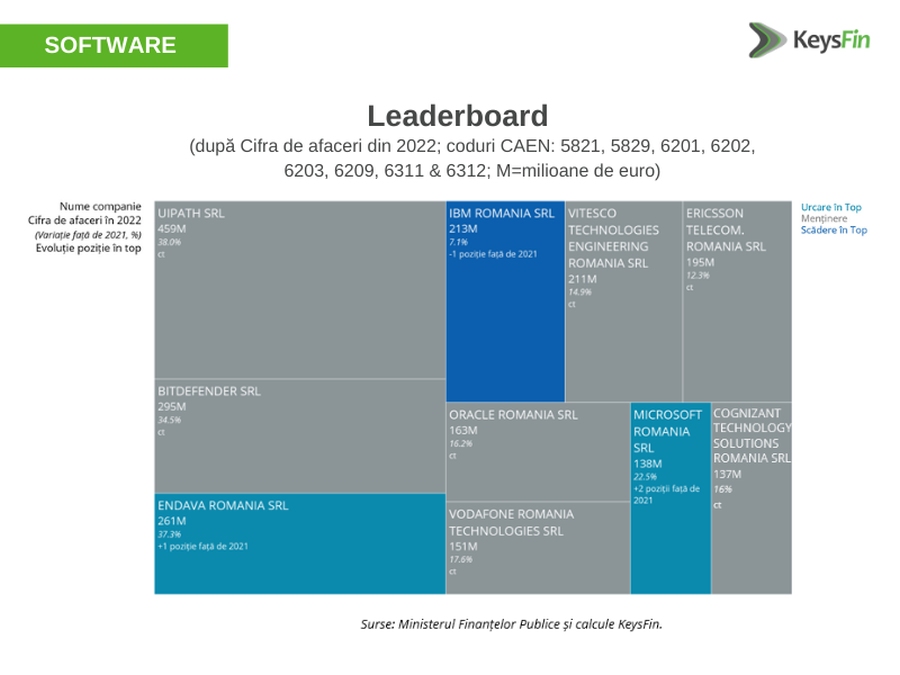Click the Leaderboard title heading
This screenshot has height=675, width=900.
pyautogui.click(x=457, y=116)
